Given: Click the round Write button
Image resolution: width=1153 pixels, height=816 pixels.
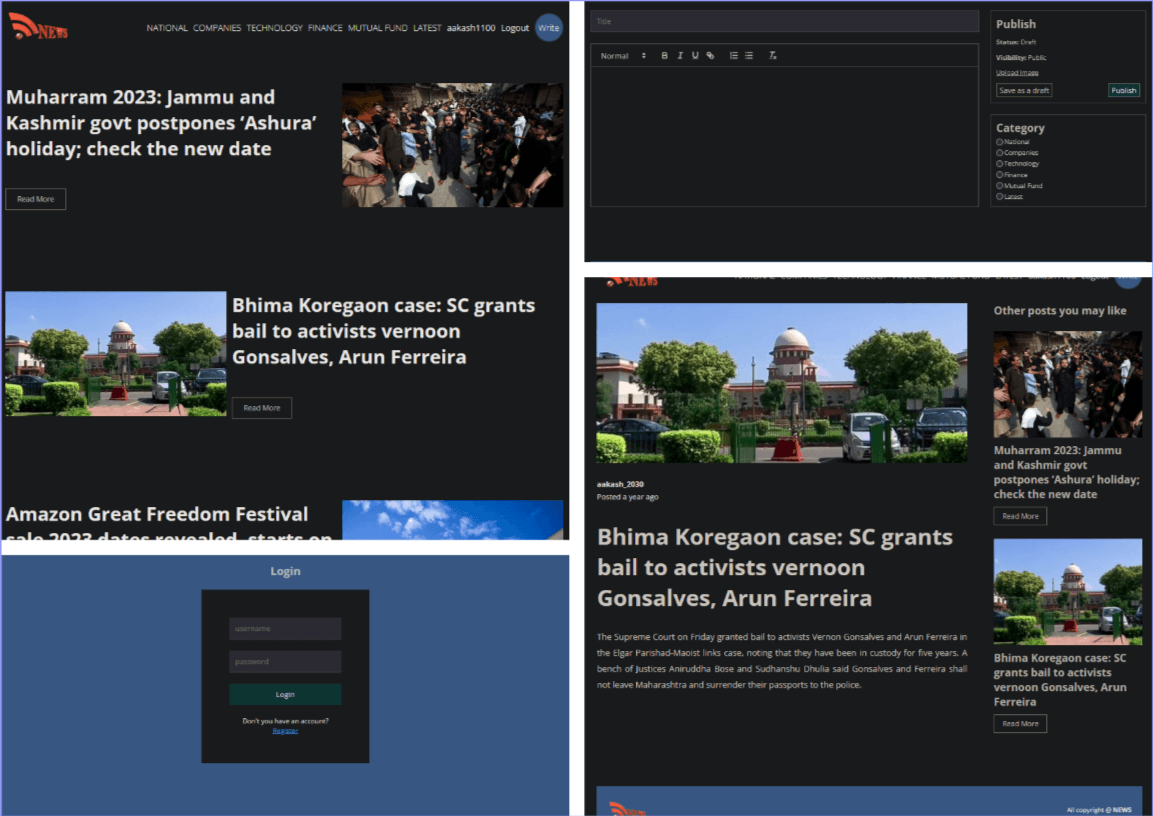Looking at the screenshot, I should pos(549,28).
